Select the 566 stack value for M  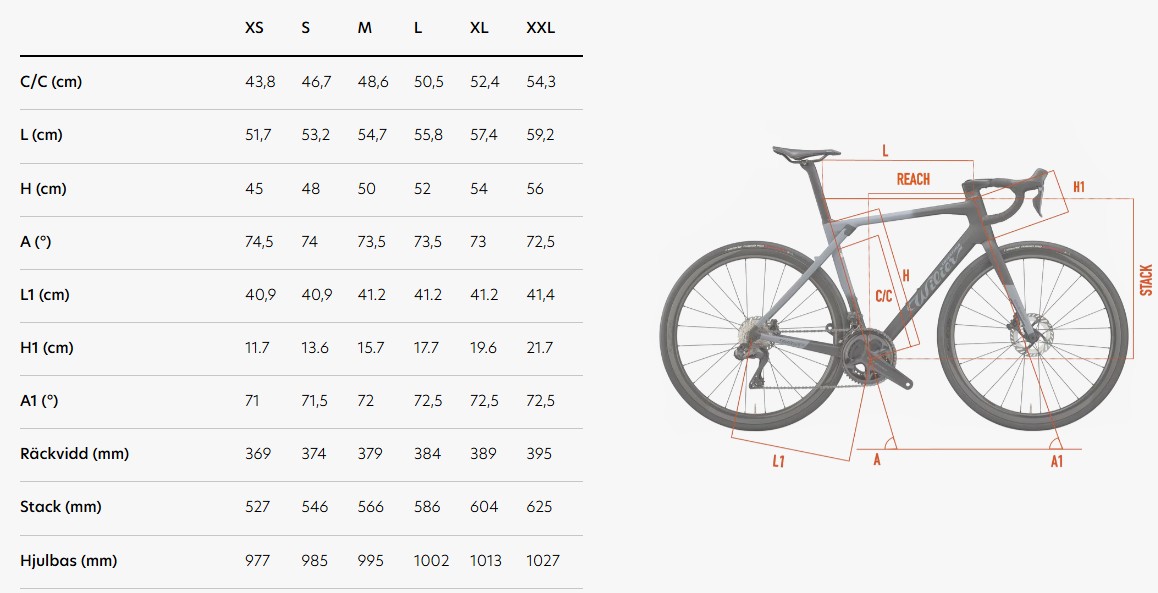pos(371,507)
